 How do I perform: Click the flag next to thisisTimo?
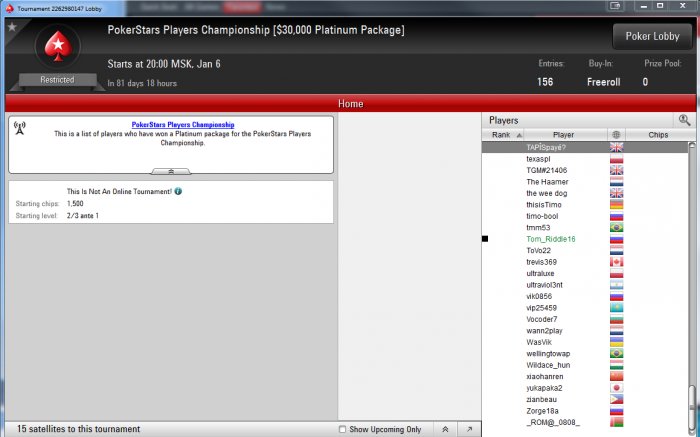(617, 205)
